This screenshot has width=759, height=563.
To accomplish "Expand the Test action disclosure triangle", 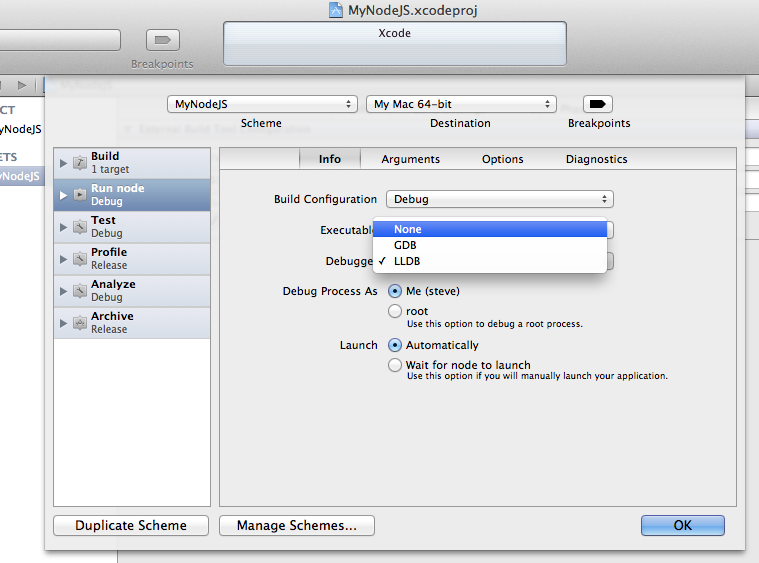I will click(63, 227).
